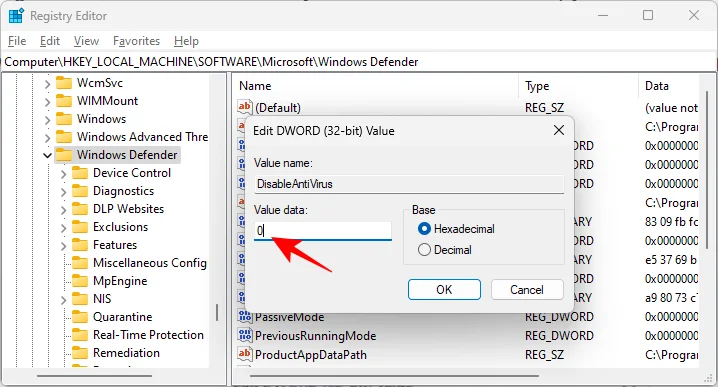Click the tree pane vertical scrollbar thumb
Viewport: 718px width, 387px height.
click(x=217, y=312)
